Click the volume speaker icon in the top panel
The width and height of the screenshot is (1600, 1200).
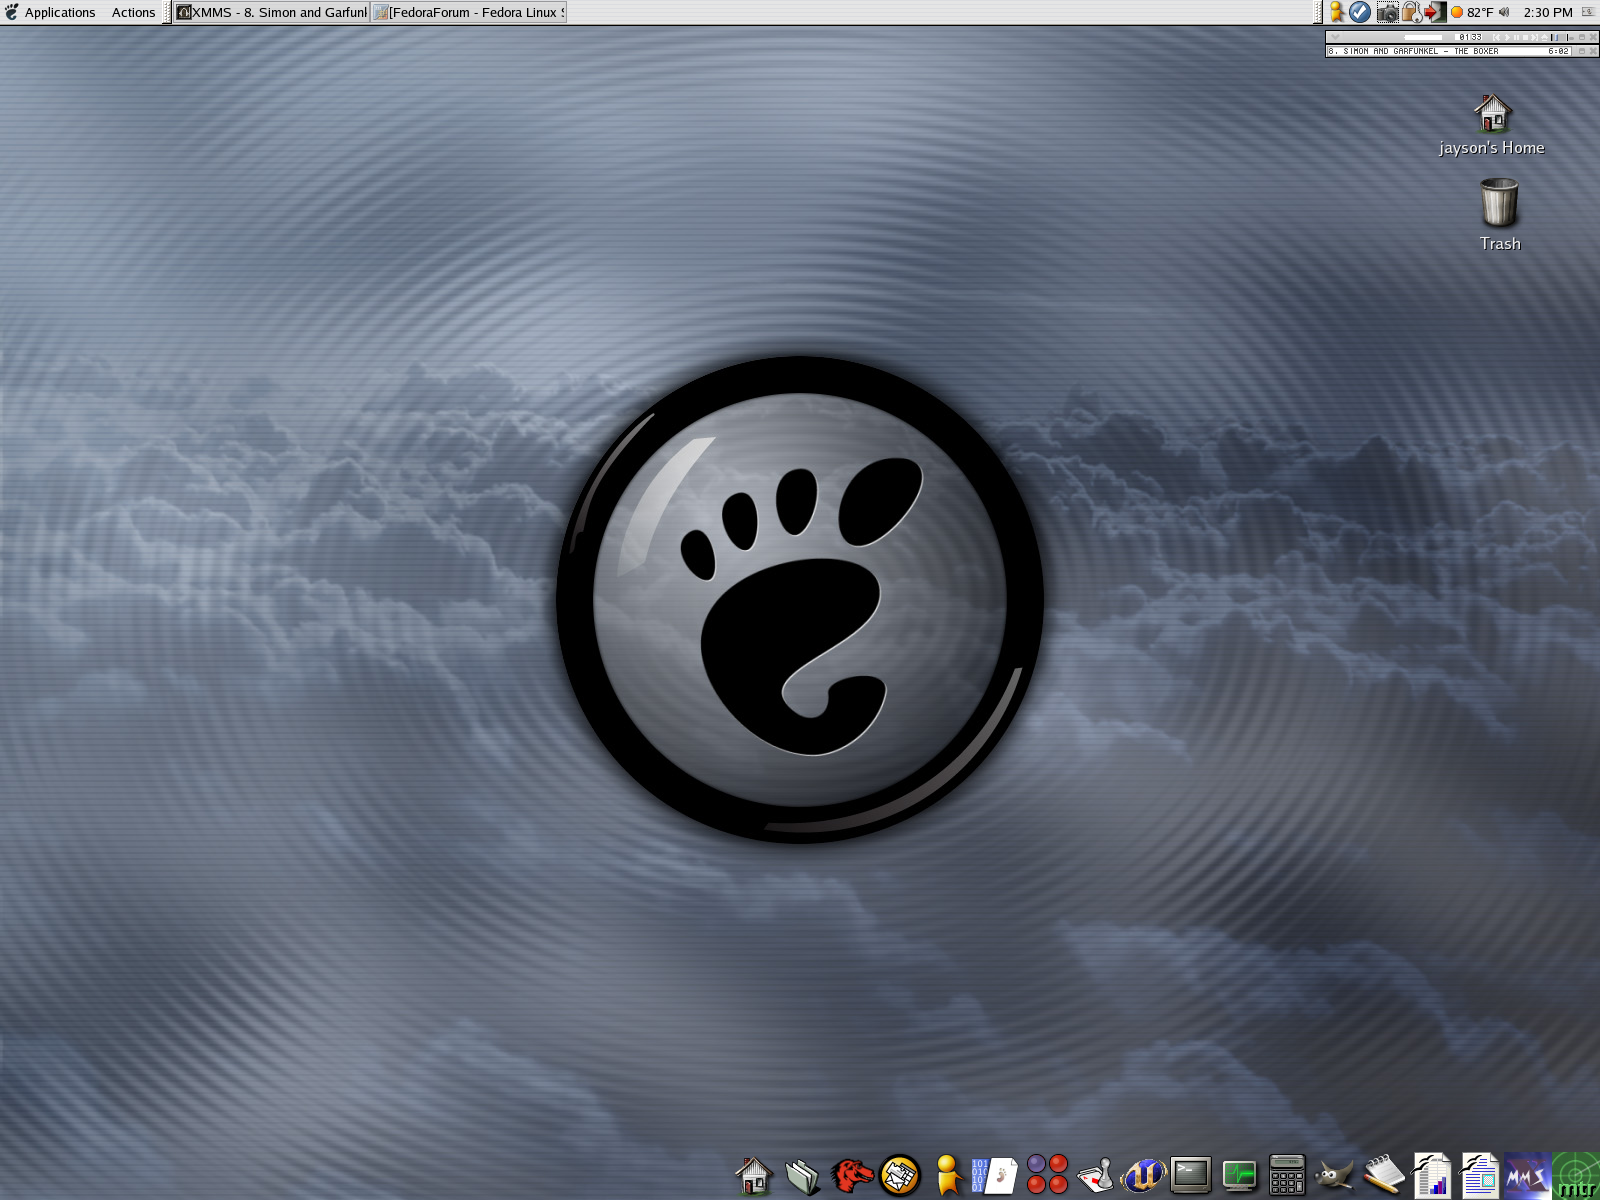tap(1504, 12)
